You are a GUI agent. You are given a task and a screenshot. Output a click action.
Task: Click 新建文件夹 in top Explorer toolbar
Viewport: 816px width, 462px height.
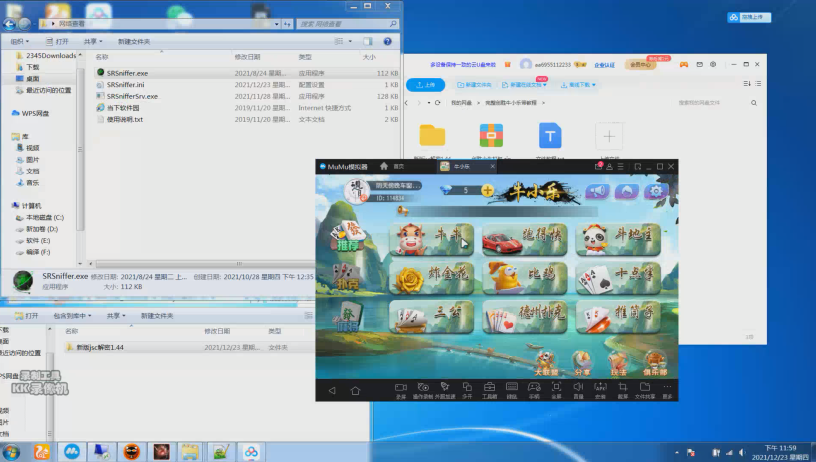click(134, 42)
